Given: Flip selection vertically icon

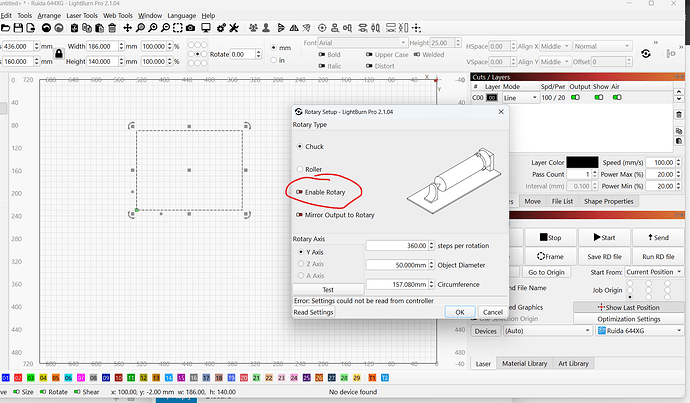Looking at the screenshot, I should 281,28.
